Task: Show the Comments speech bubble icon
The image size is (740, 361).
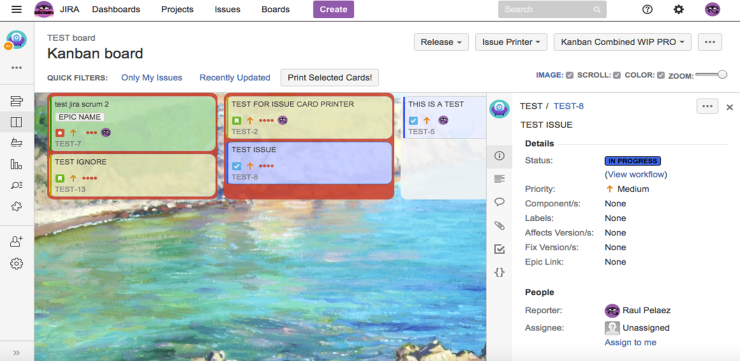Action: (x=499, y=202)
